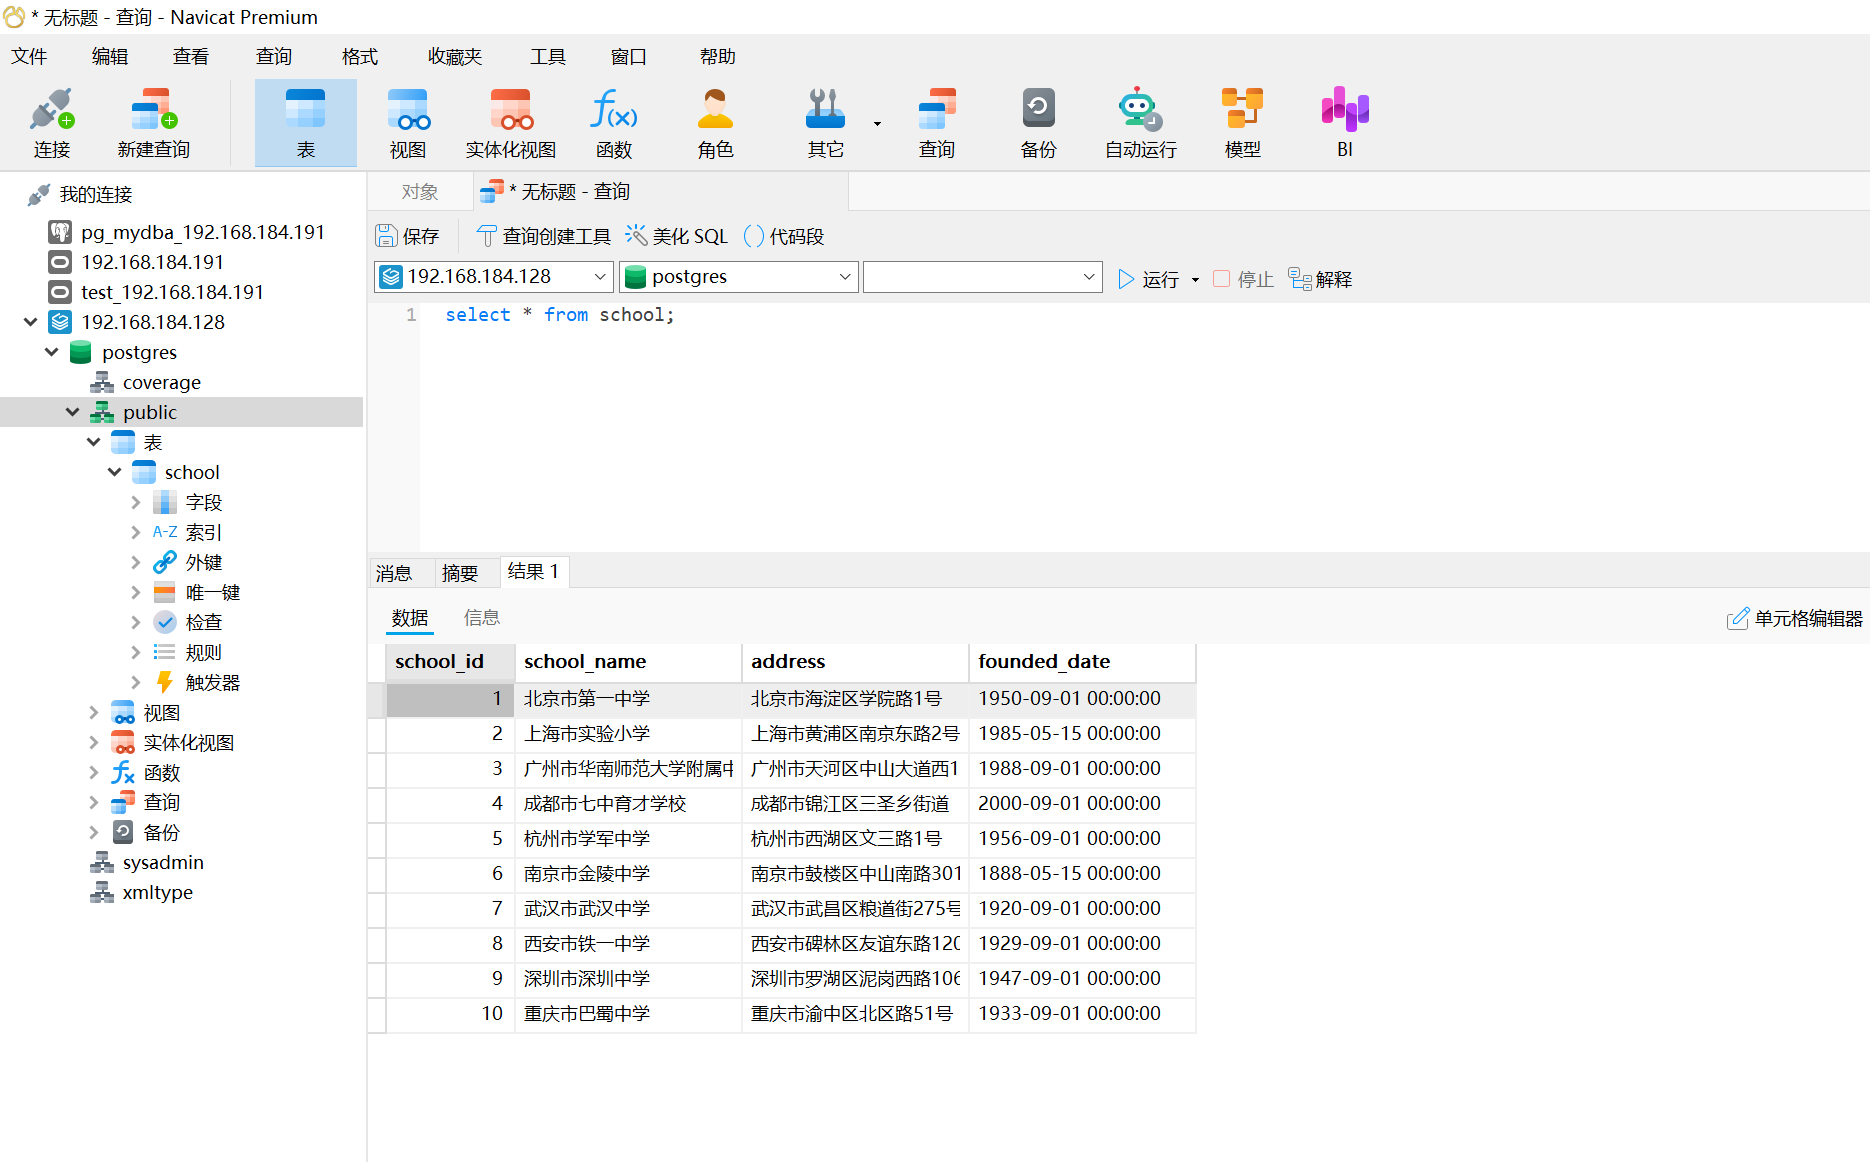
Task: Open 自动运行 from the toolbar
Action: pyautogui.click(x=1139, y=122)
